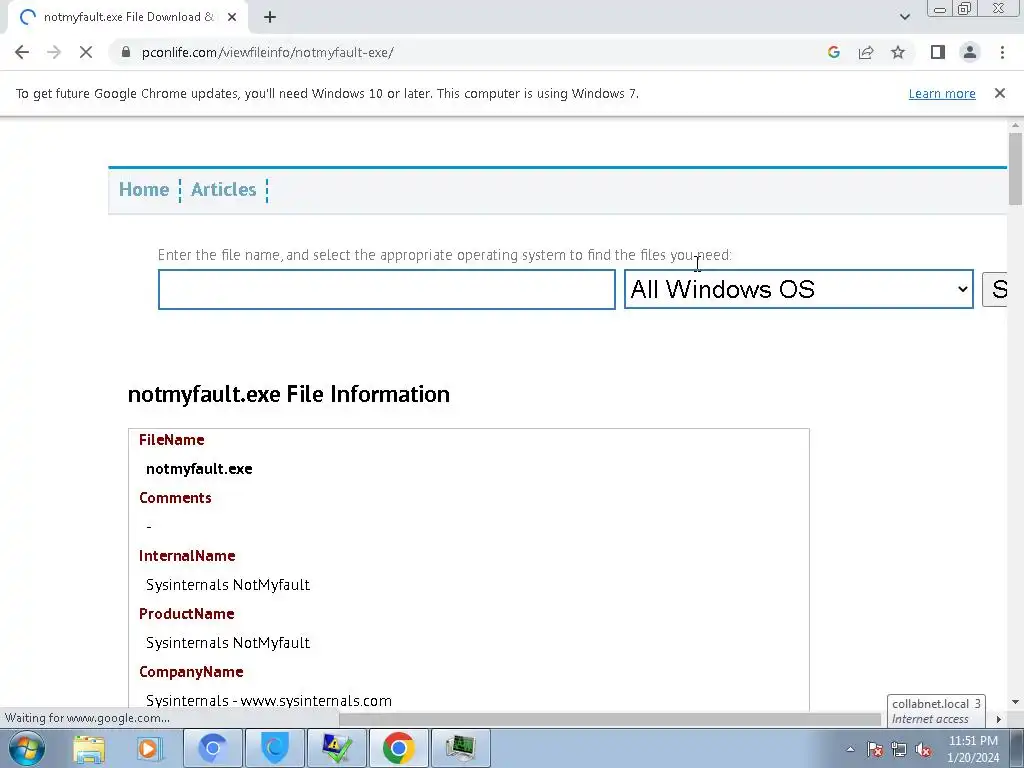The height and width of the screenshot is (768, 1024).
Task: Click the vertical scrollbar thumb
Action: coord(1015,168)
